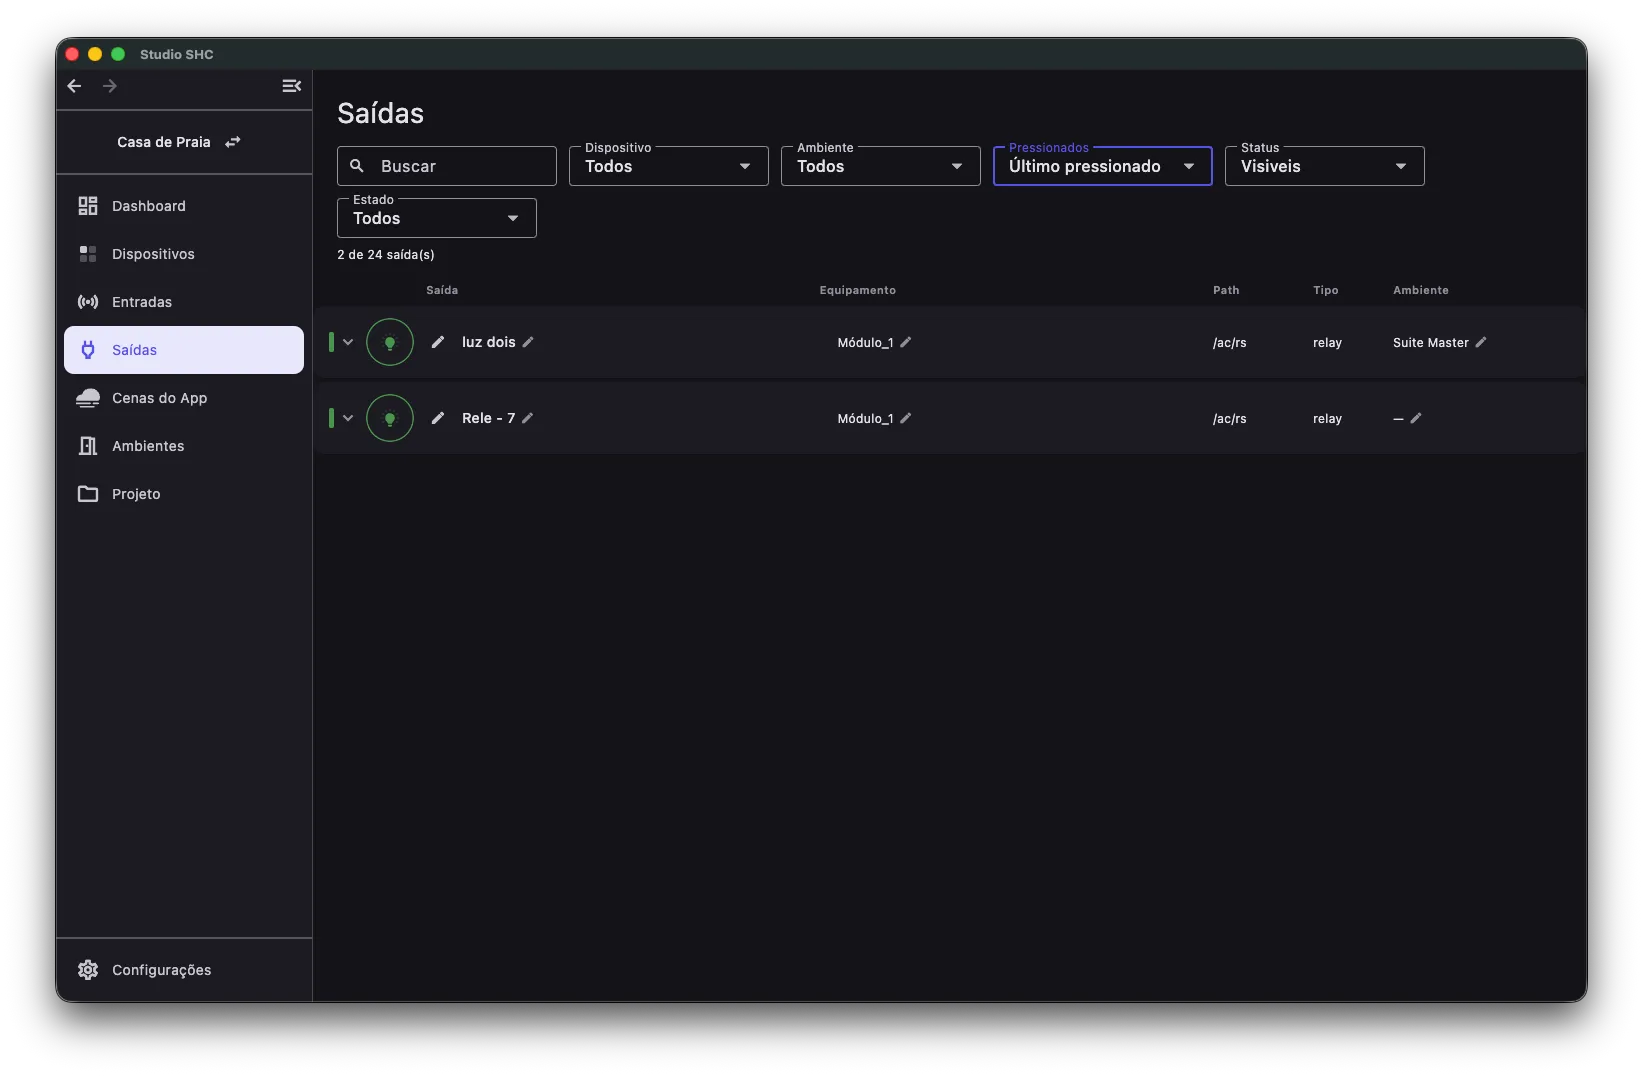Expand the luz dois row chevron
Image resolution: width=1643 pixels, height=1076 pixels.
(x=348, y=342)
